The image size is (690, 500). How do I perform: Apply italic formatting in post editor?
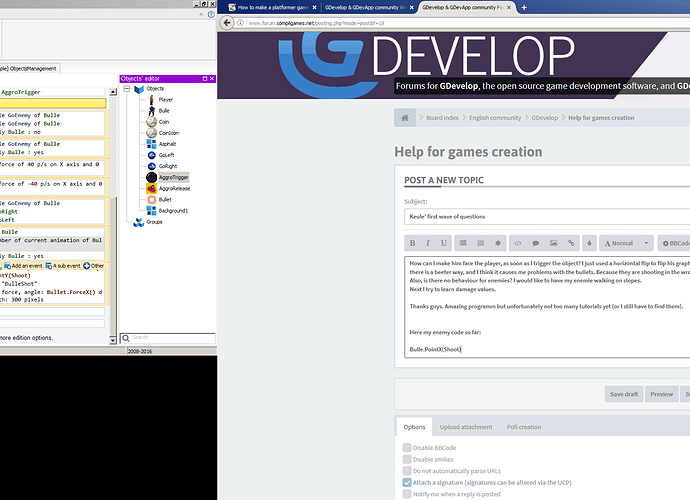[x=427, y=243]
